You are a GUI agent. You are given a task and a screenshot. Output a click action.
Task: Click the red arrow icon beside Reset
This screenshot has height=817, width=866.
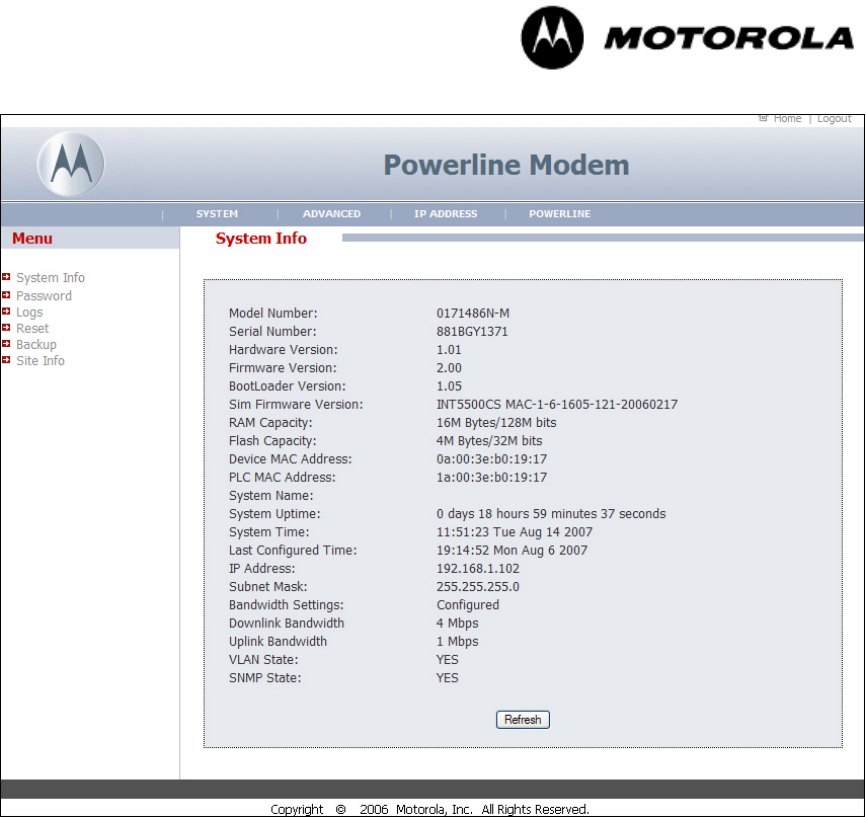pos(6,328)
